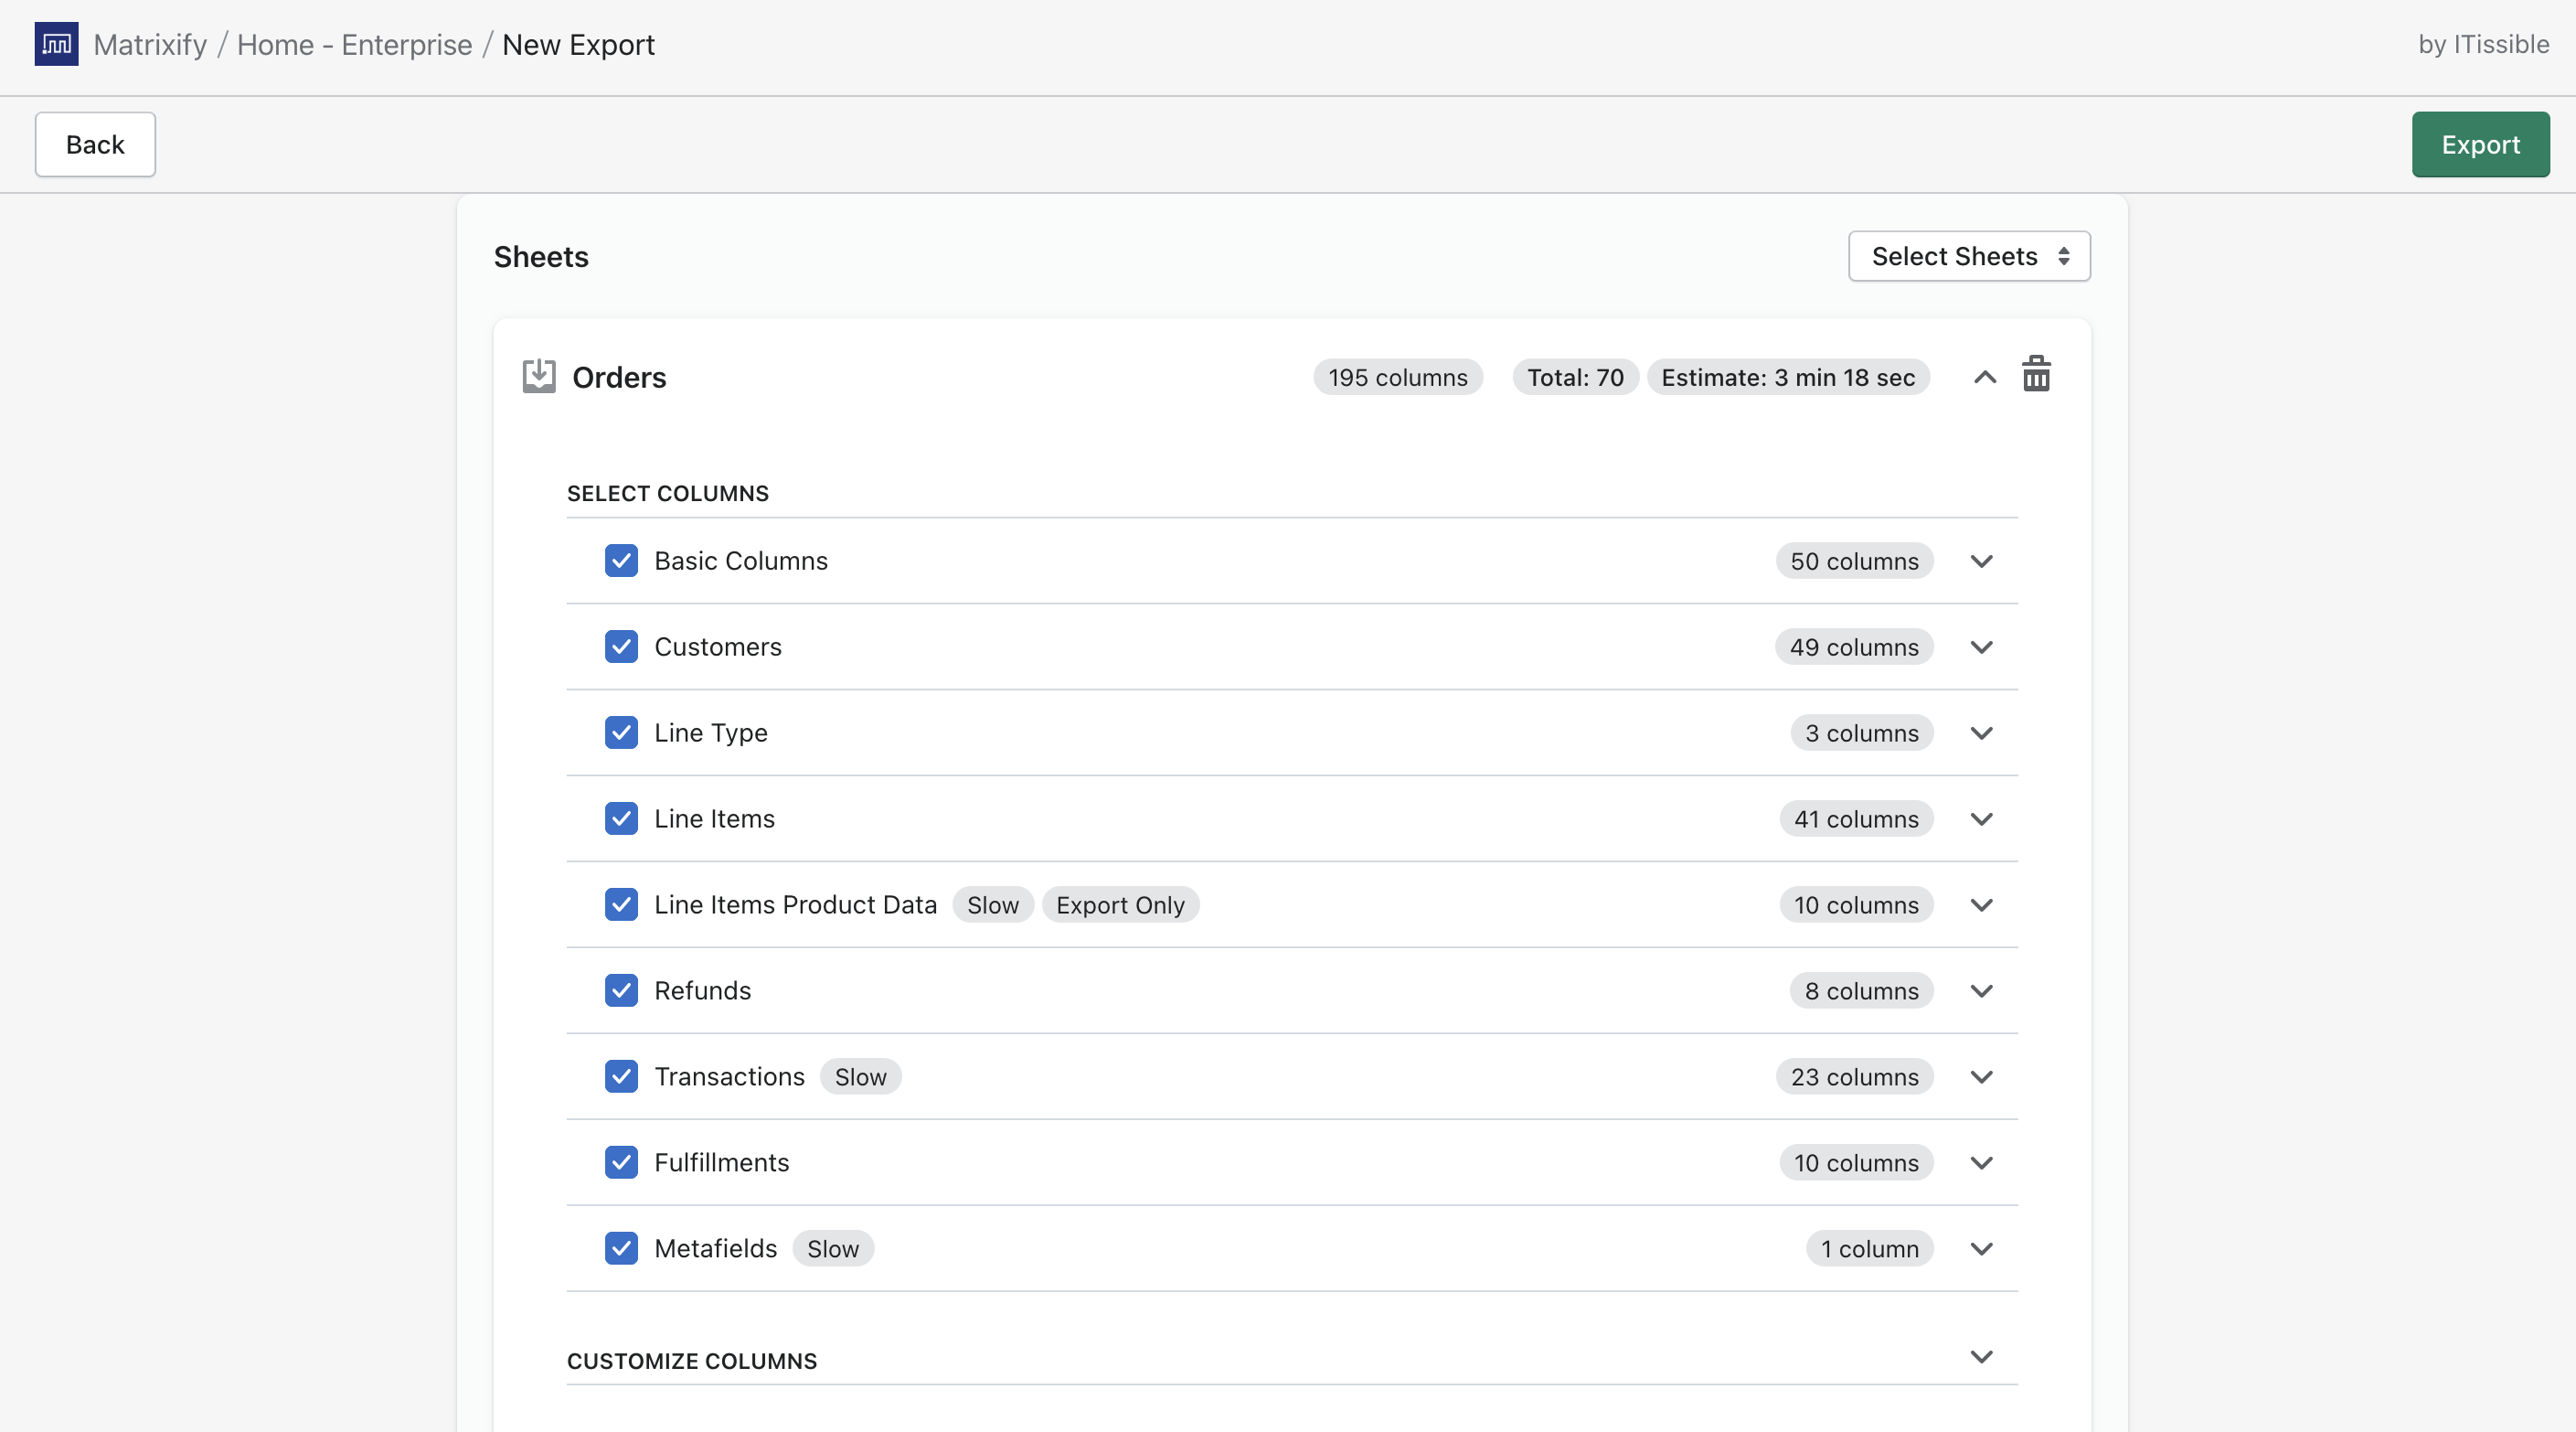The height and width of the screenshot is (1432, 2576).
Task: Click the Transactions label
Action: click(x=729, y=1077)
